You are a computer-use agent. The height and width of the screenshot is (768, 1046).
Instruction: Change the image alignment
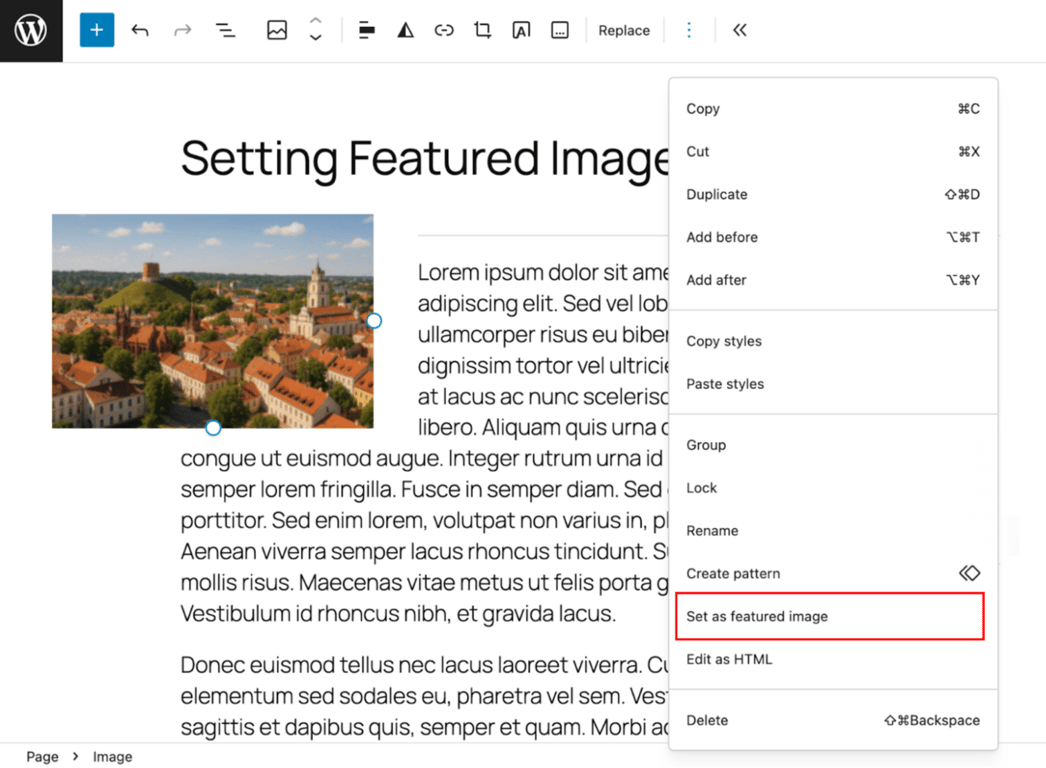(366, 30)
